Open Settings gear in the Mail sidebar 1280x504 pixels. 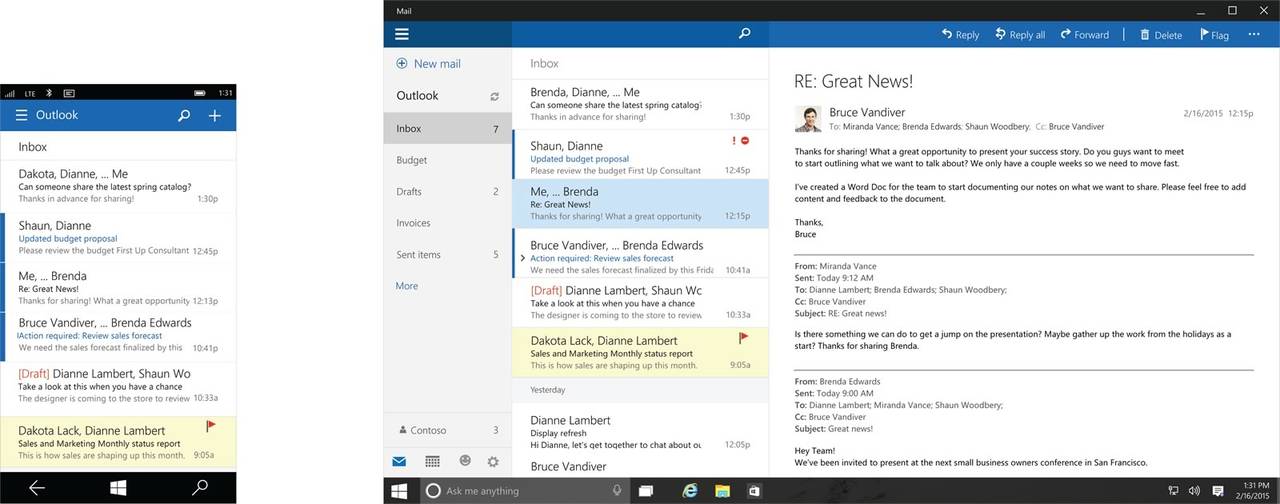pyautogui.click(x=493, y=461)
